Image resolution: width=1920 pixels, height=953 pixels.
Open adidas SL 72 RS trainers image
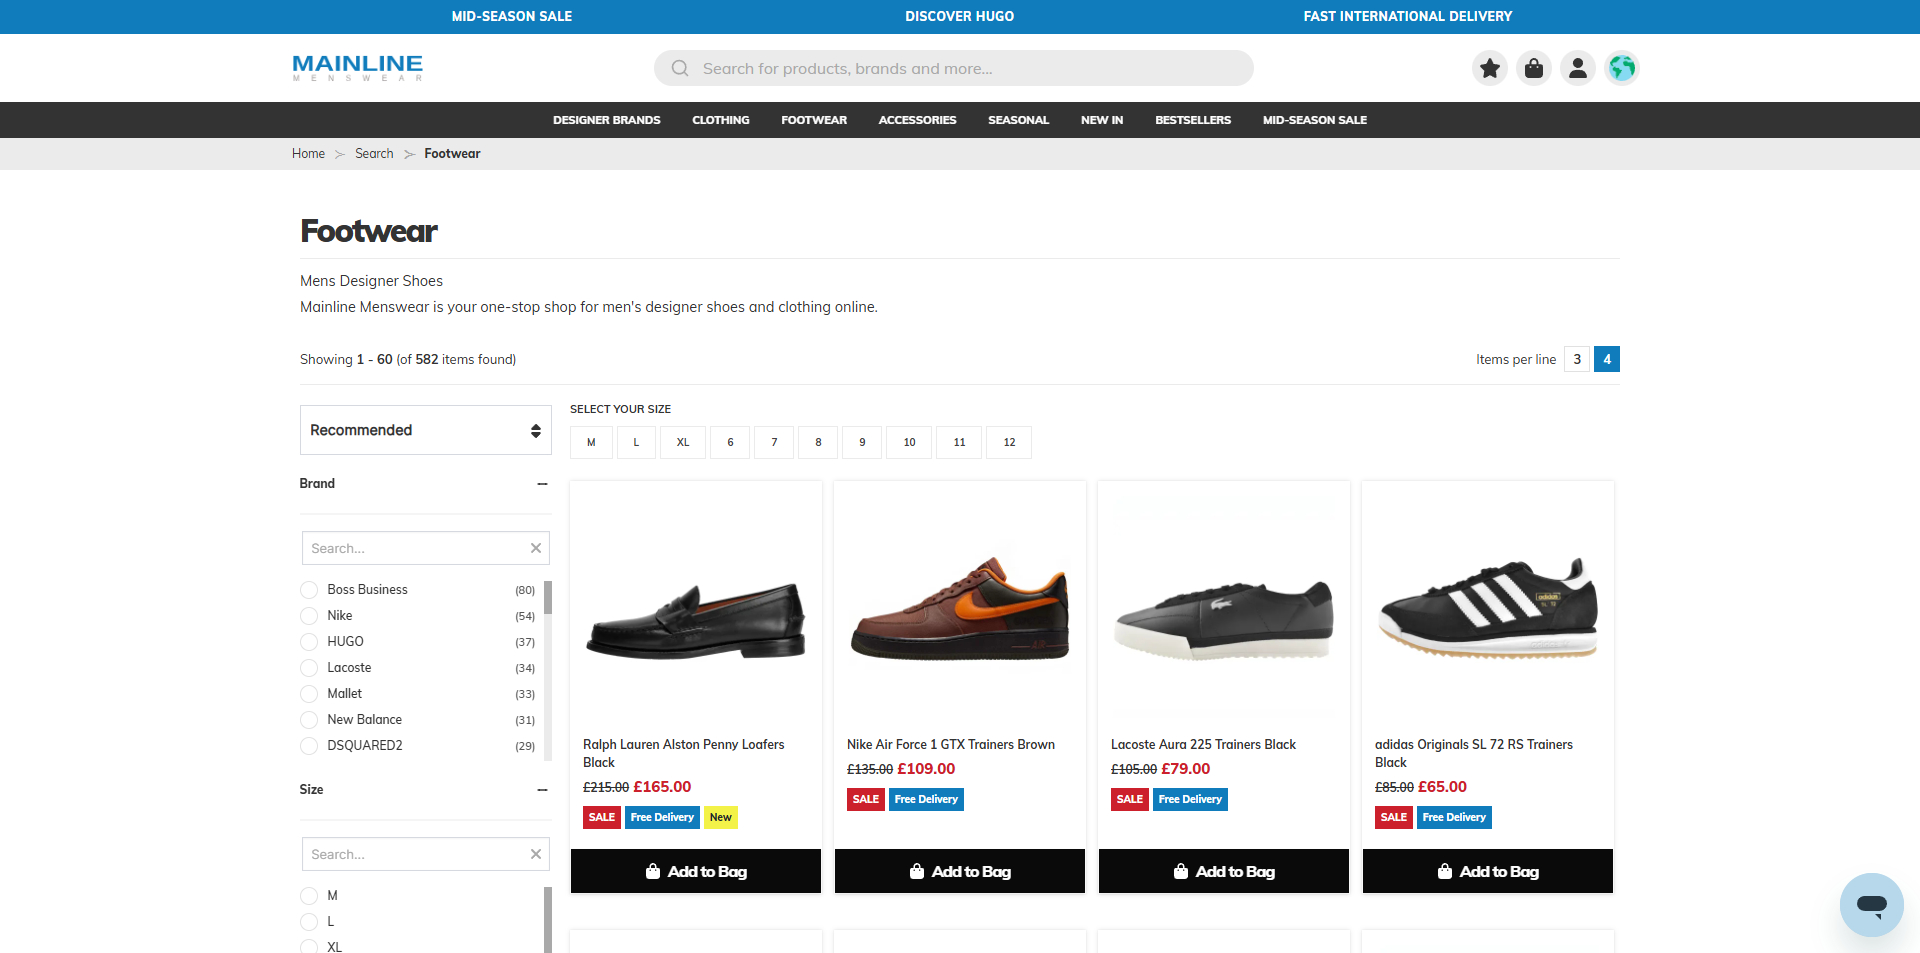pos(1488,608)
